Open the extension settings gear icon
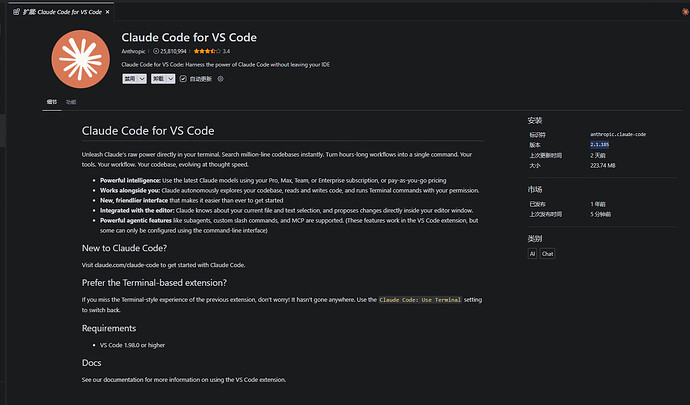The image size is (690, 405). [x=220, y=79]
